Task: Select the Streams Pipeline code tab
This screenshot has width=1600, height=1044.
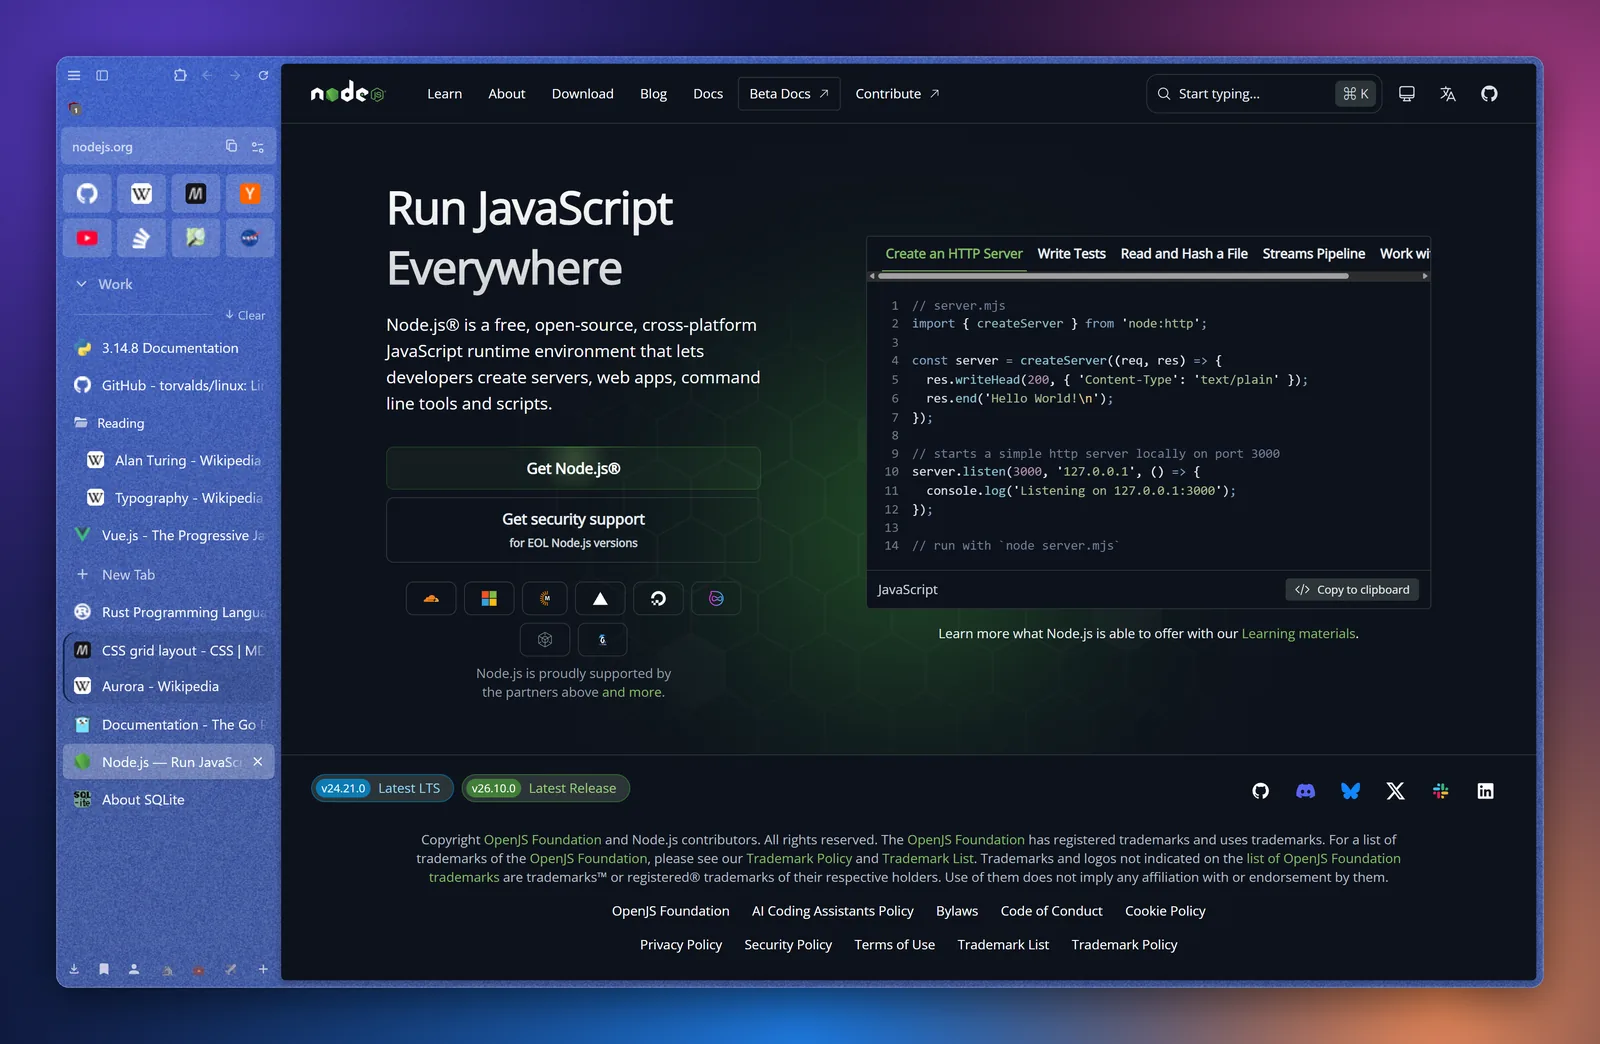Action: 1314,254
